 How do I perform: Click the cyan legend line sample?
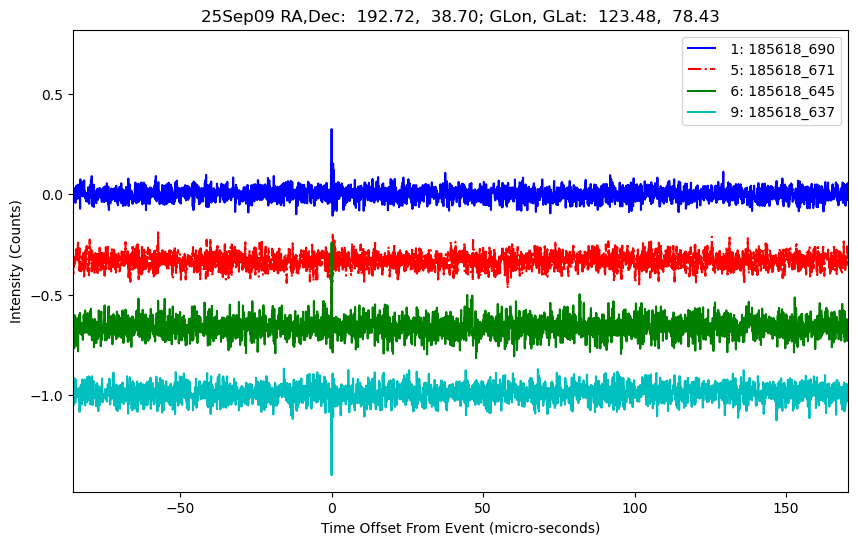pyautogui.click(x=702, y=112)
